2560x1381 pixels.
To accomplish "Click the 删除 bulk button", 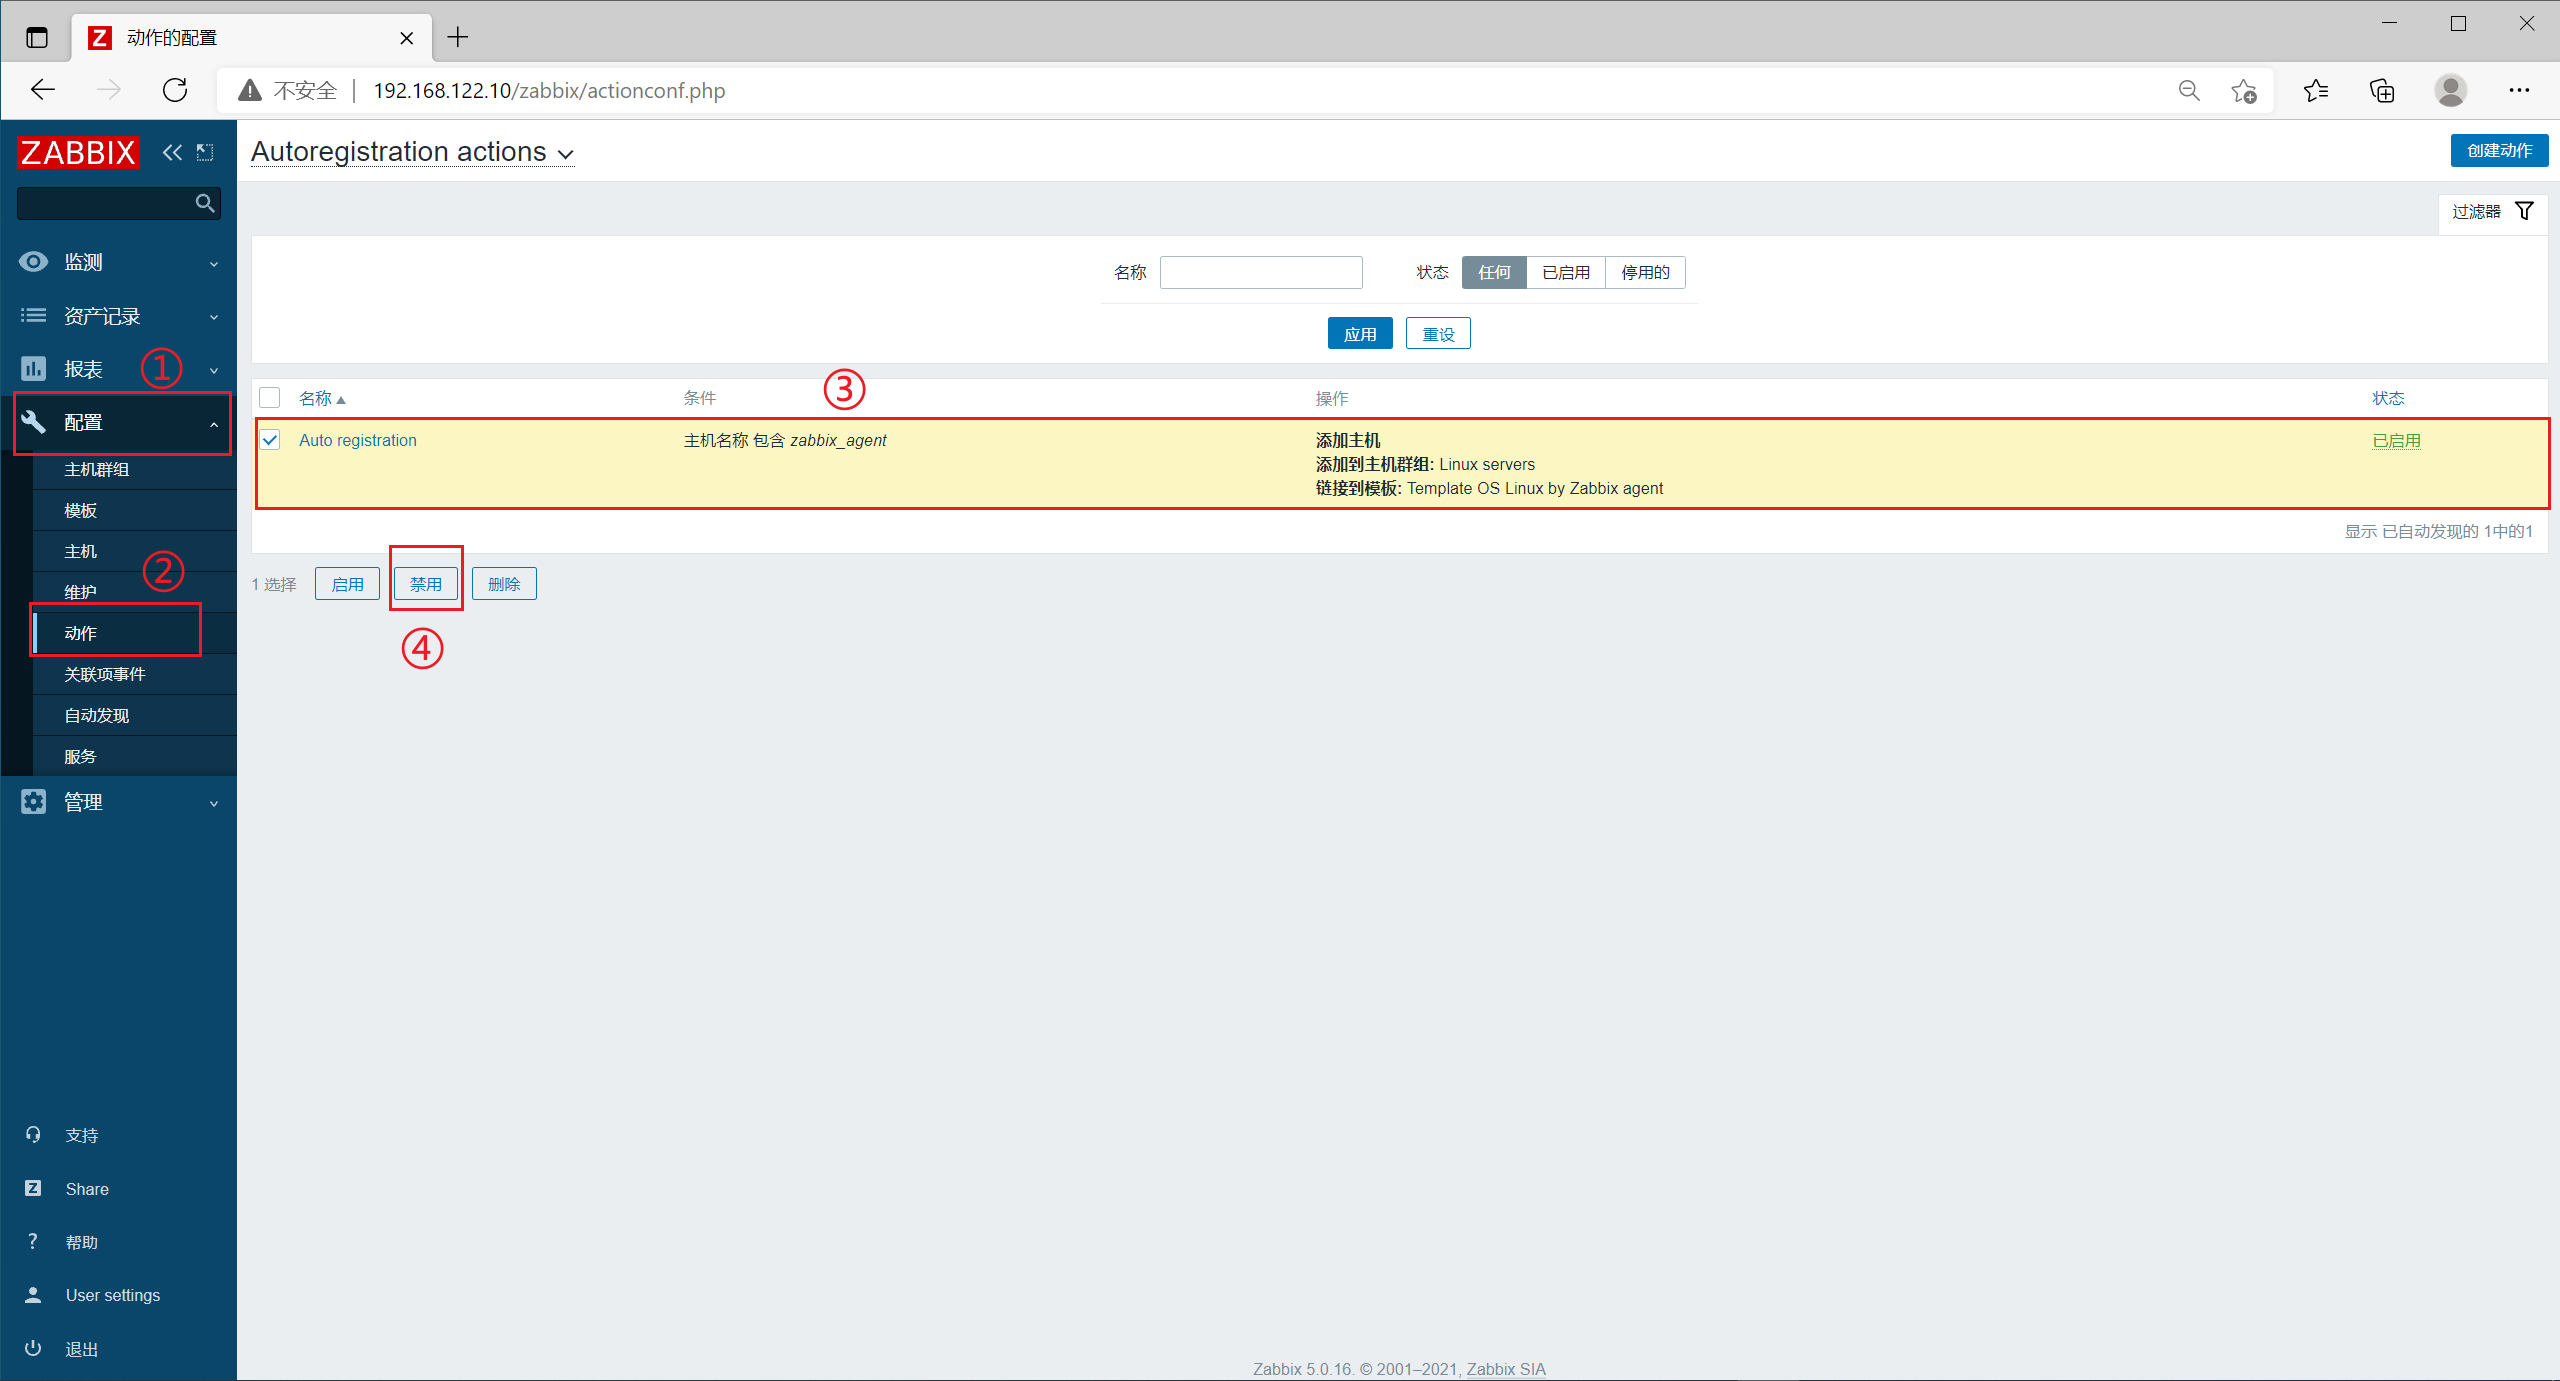I will pyautogui.click(x=504, y=584).
